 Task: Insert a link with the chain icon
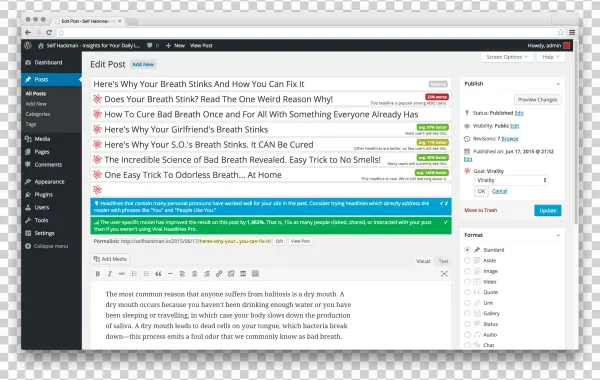pyautogui.click(x=219, y=274)
